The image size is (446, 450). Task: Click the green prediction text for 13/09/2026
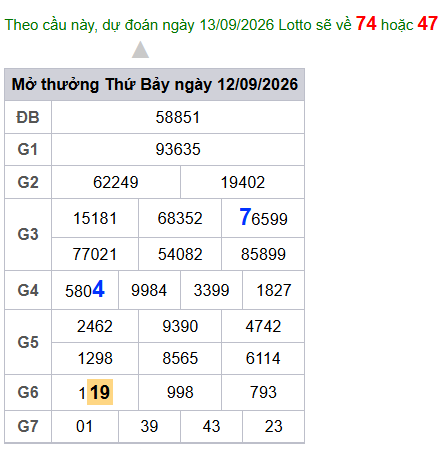(178, 25)
